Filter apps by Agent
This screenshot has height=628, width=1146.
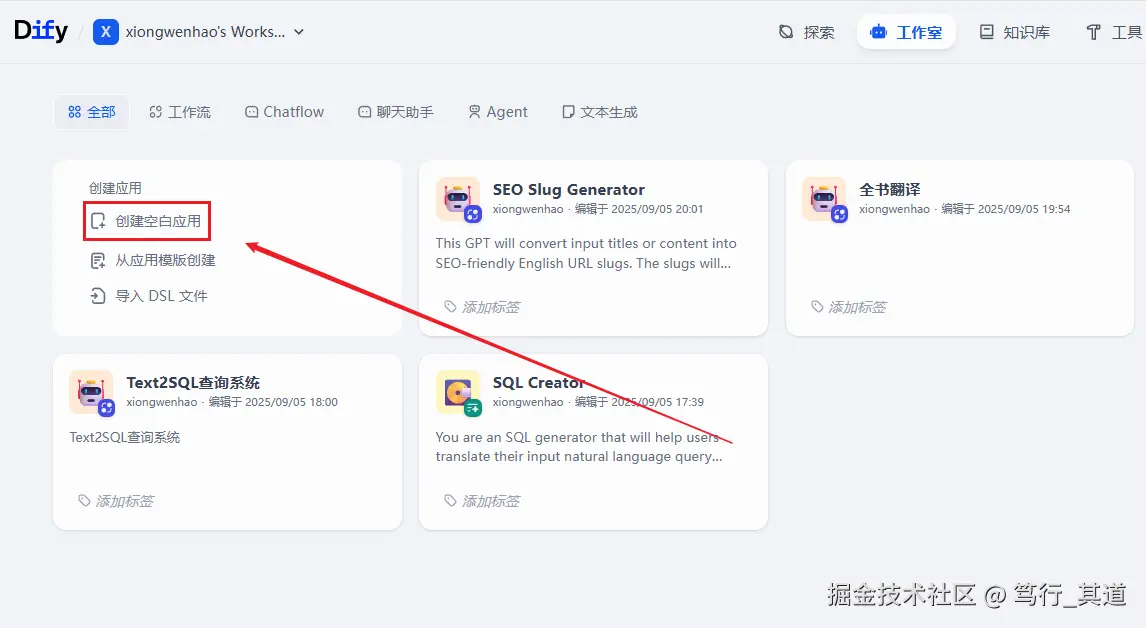pyautogui.click(x=498, y=112)
